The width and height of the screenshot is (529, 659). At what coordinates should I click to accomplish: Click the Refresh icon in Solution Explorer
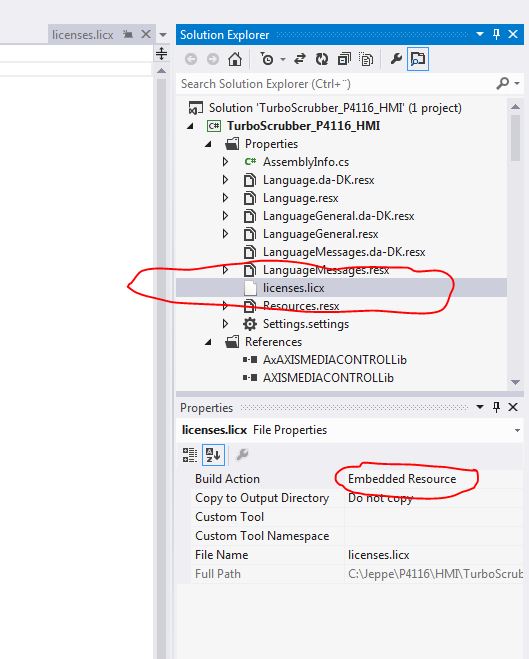322,59
